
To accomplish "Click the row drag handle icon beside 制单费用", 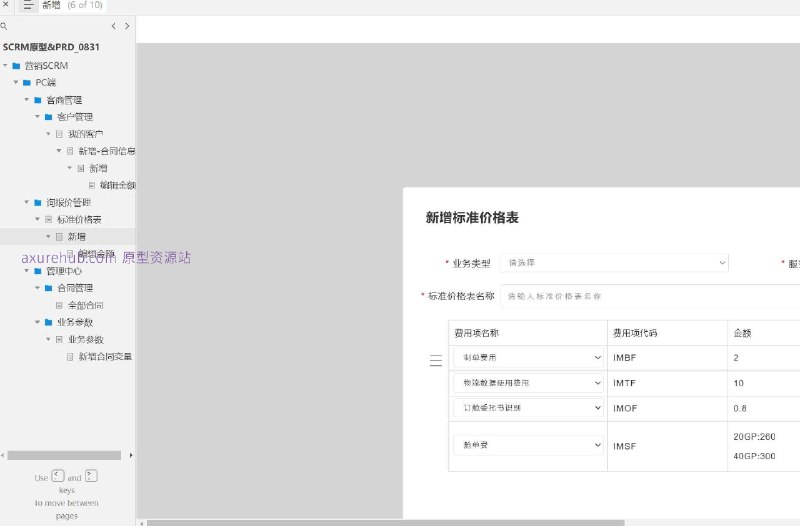I will tap(436, 361).
